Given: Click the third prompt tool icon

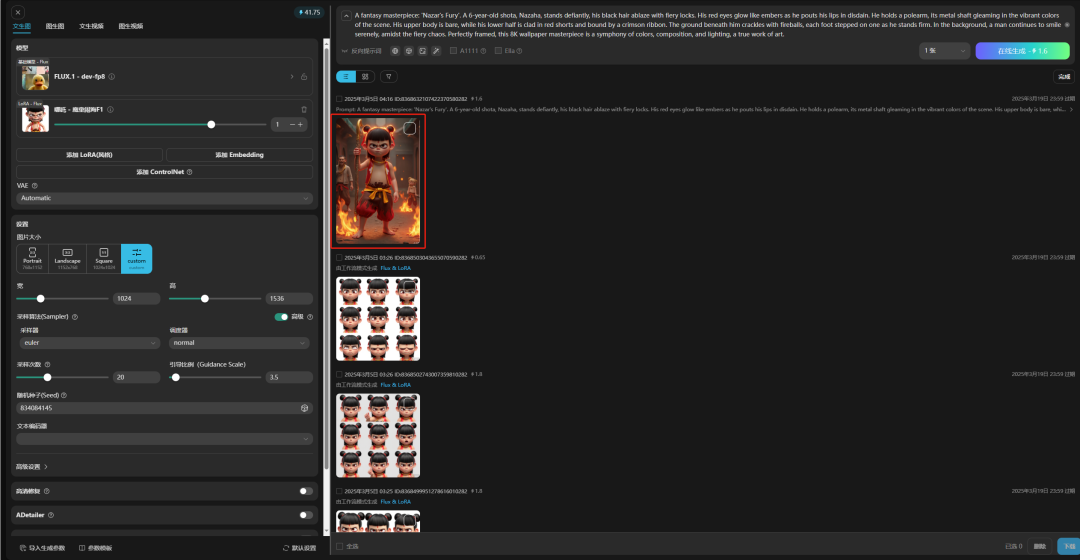Looking at the screenshot, I should pos(422,51).
